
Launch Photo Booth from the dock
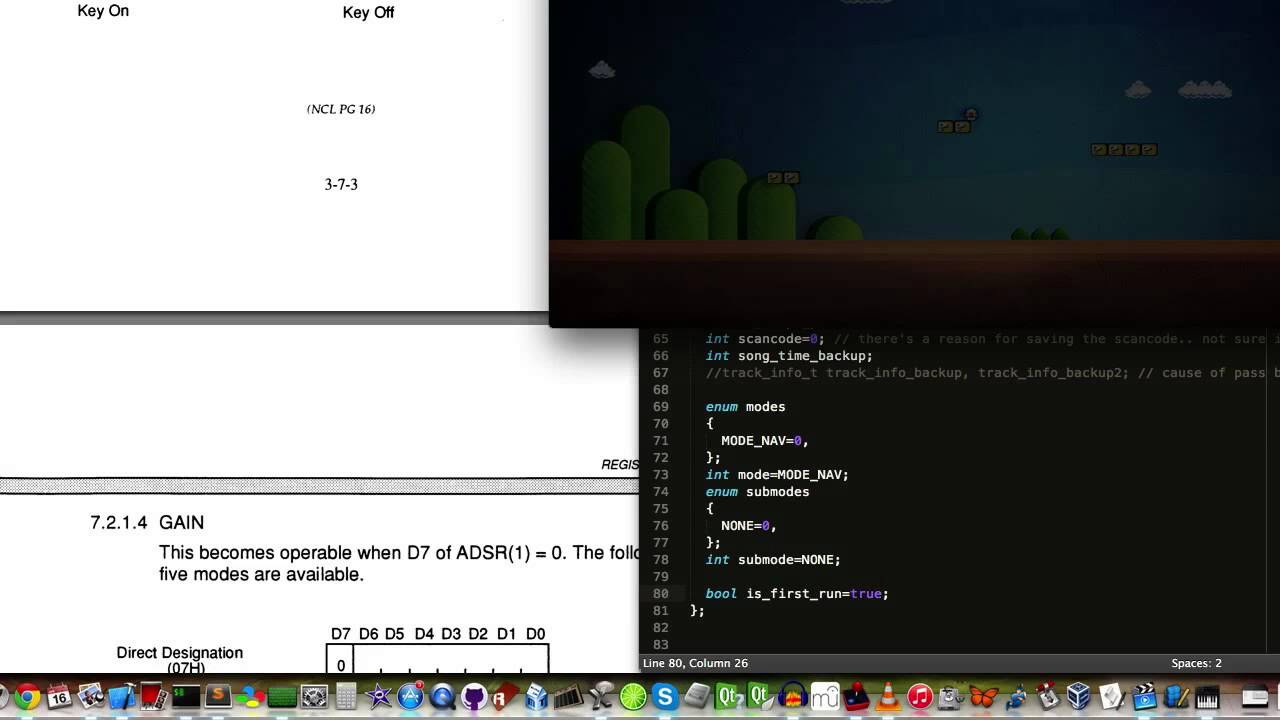(x=154, y=696)
